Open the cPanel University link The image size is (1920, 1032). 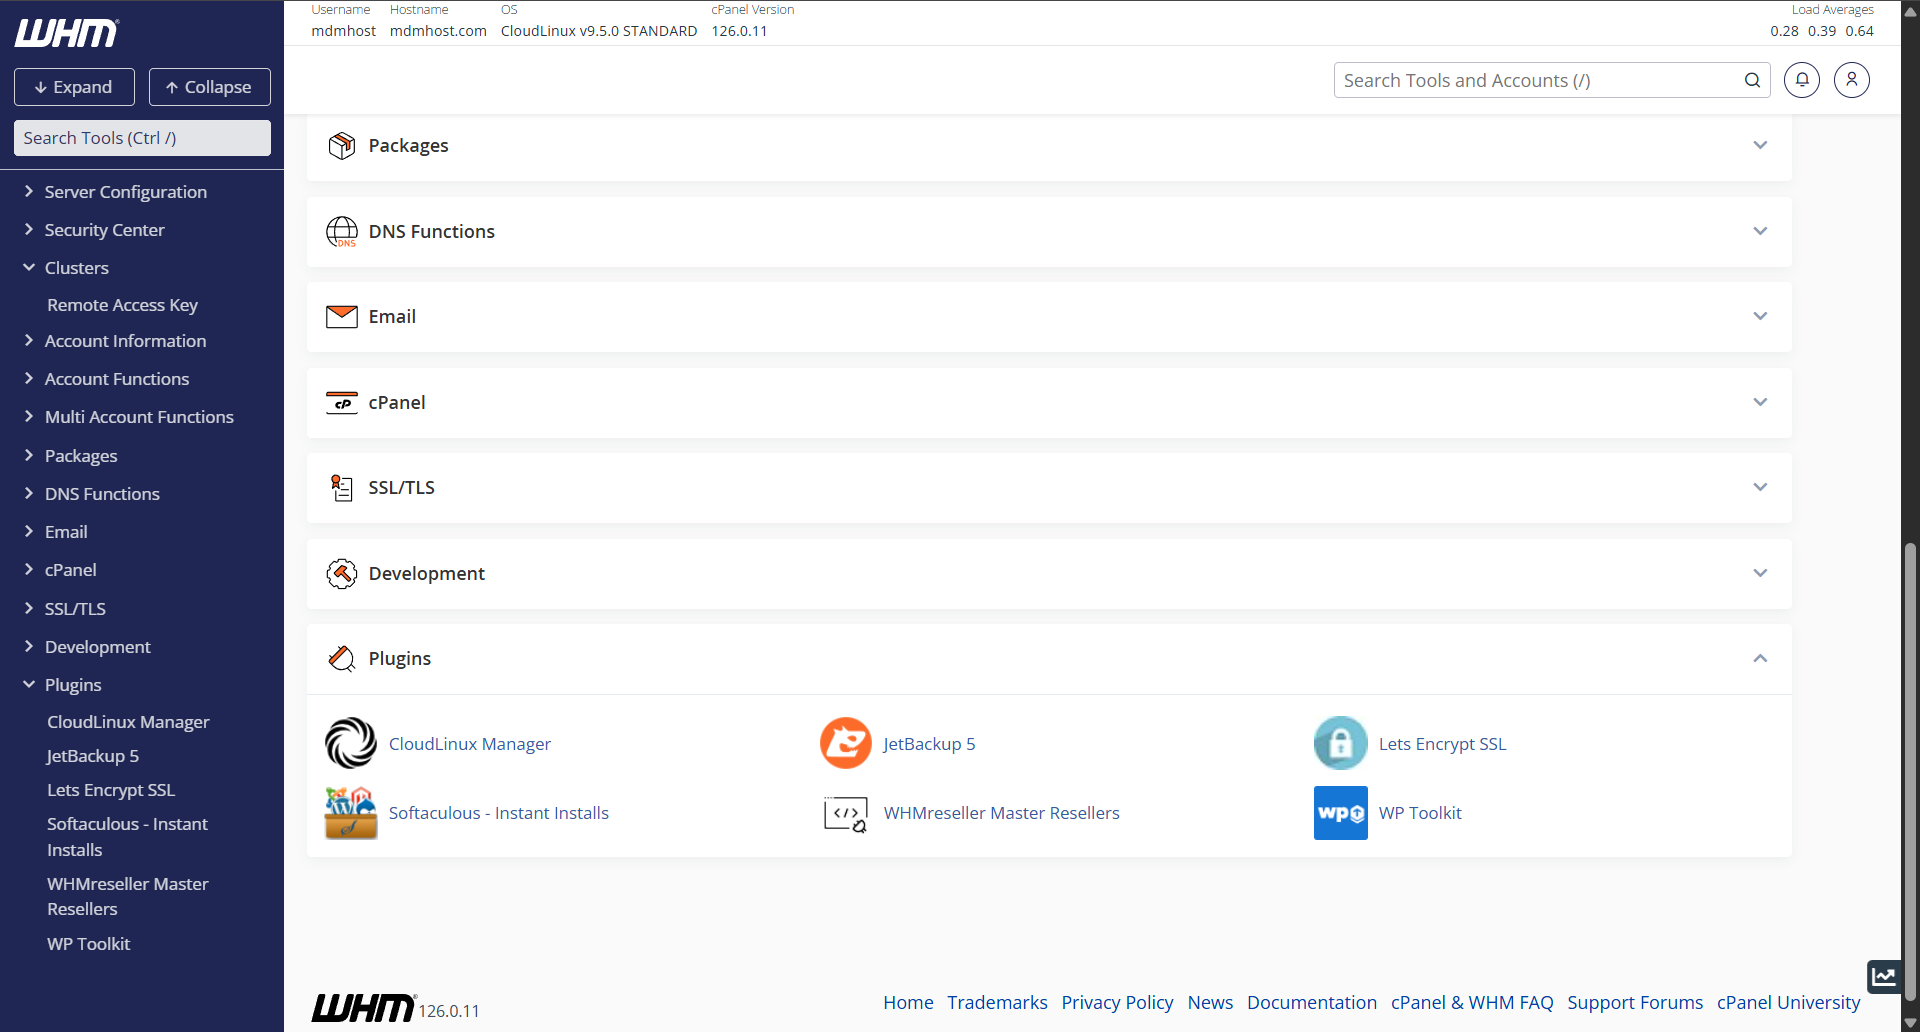coord(1788,1002)
